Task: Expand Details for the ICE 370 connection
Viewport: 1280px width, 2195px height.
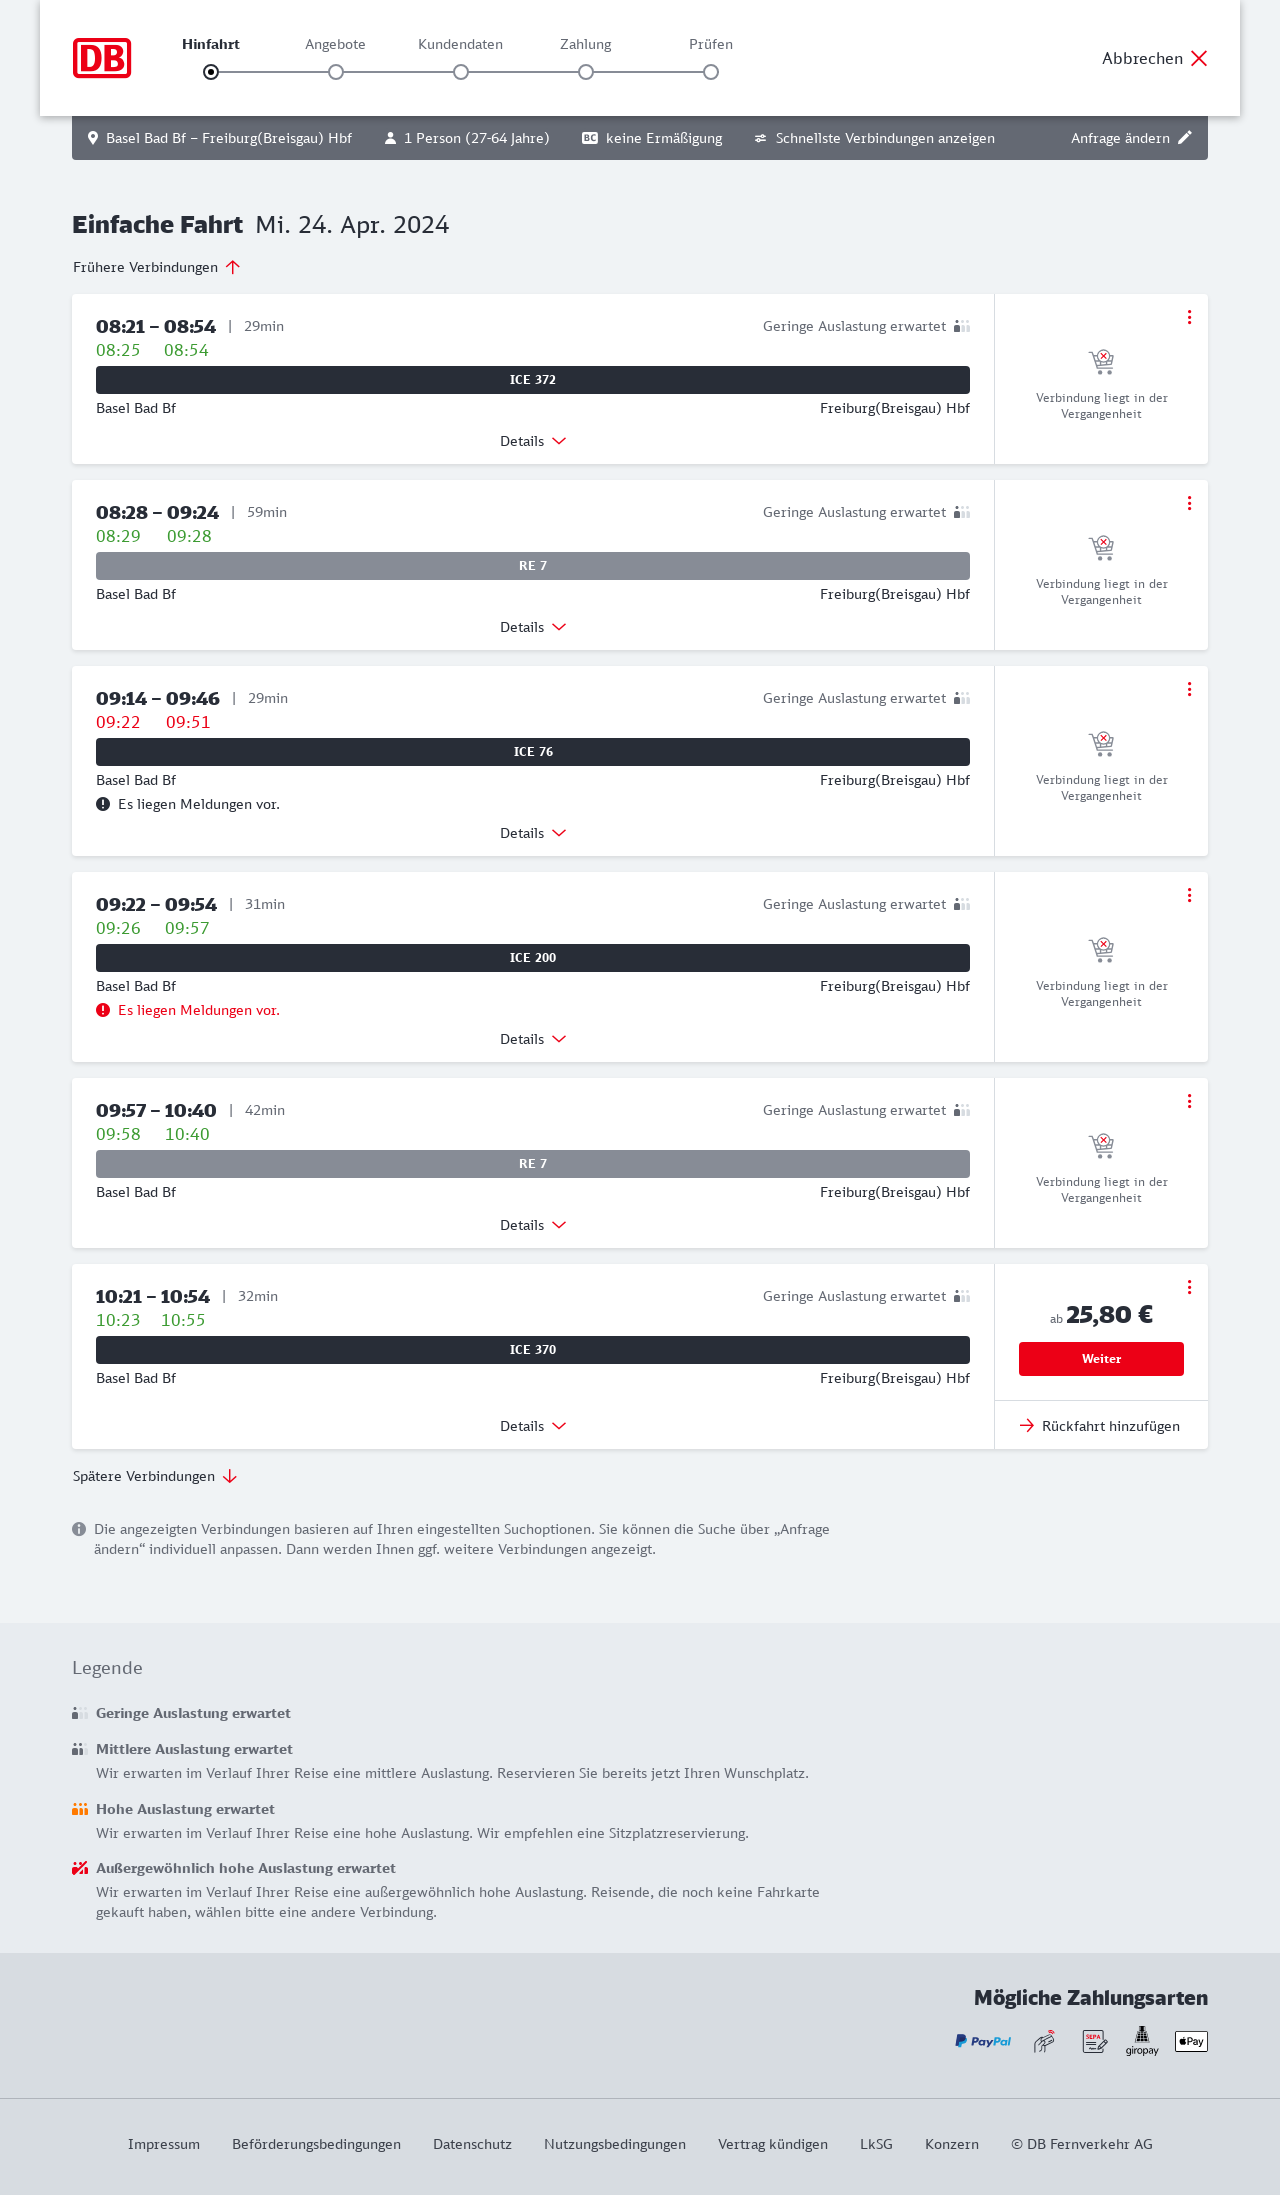Action: pyautogui.click(x=533, y=1426)
